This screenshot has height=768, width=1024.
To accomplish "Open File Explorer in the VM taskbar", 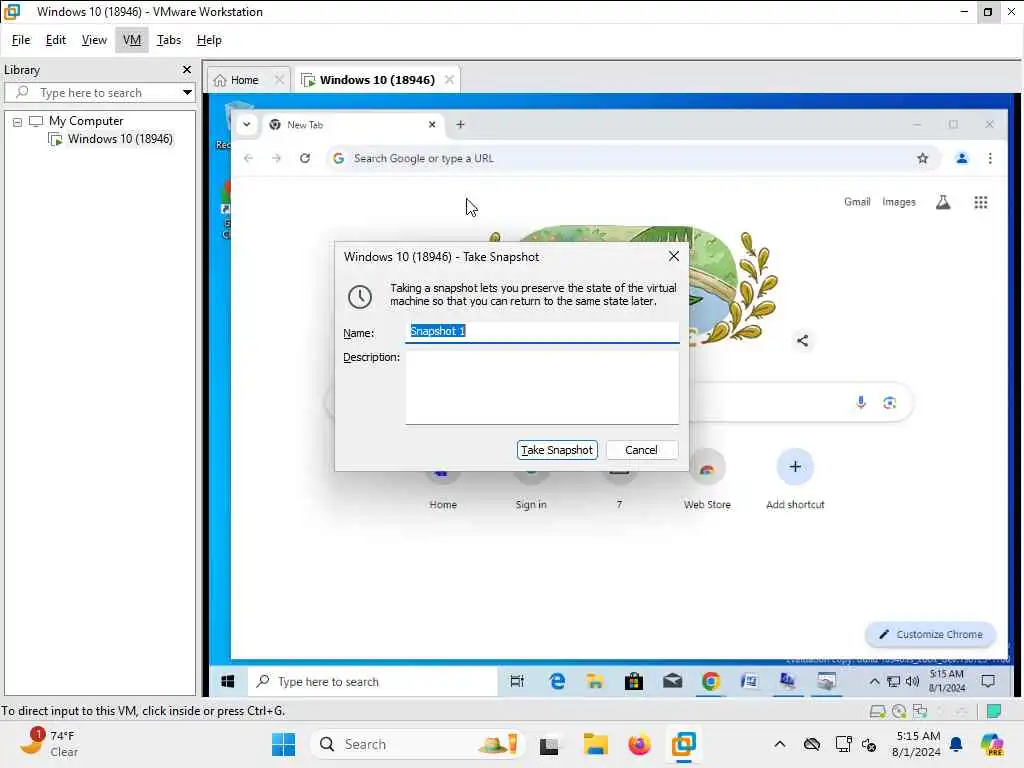I will [595, 682].
